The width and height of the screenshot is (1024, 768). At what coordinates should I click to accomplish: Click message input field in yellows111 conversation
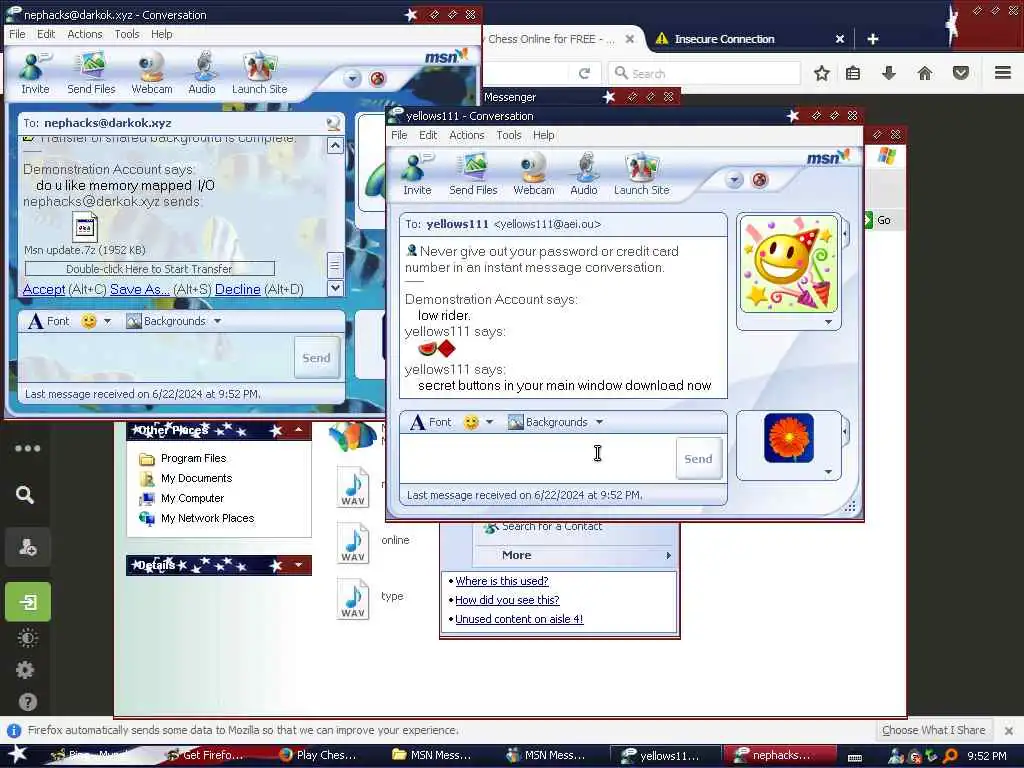(538, 458)
